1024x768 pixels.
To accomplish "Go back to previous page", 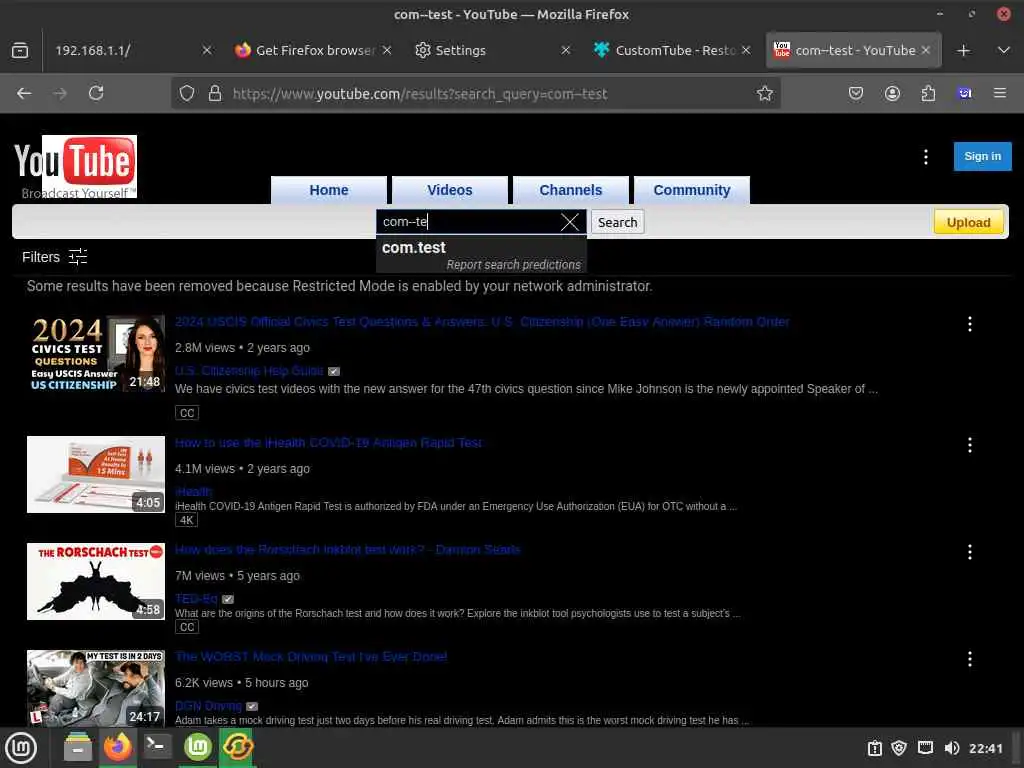I will point(24,93).
